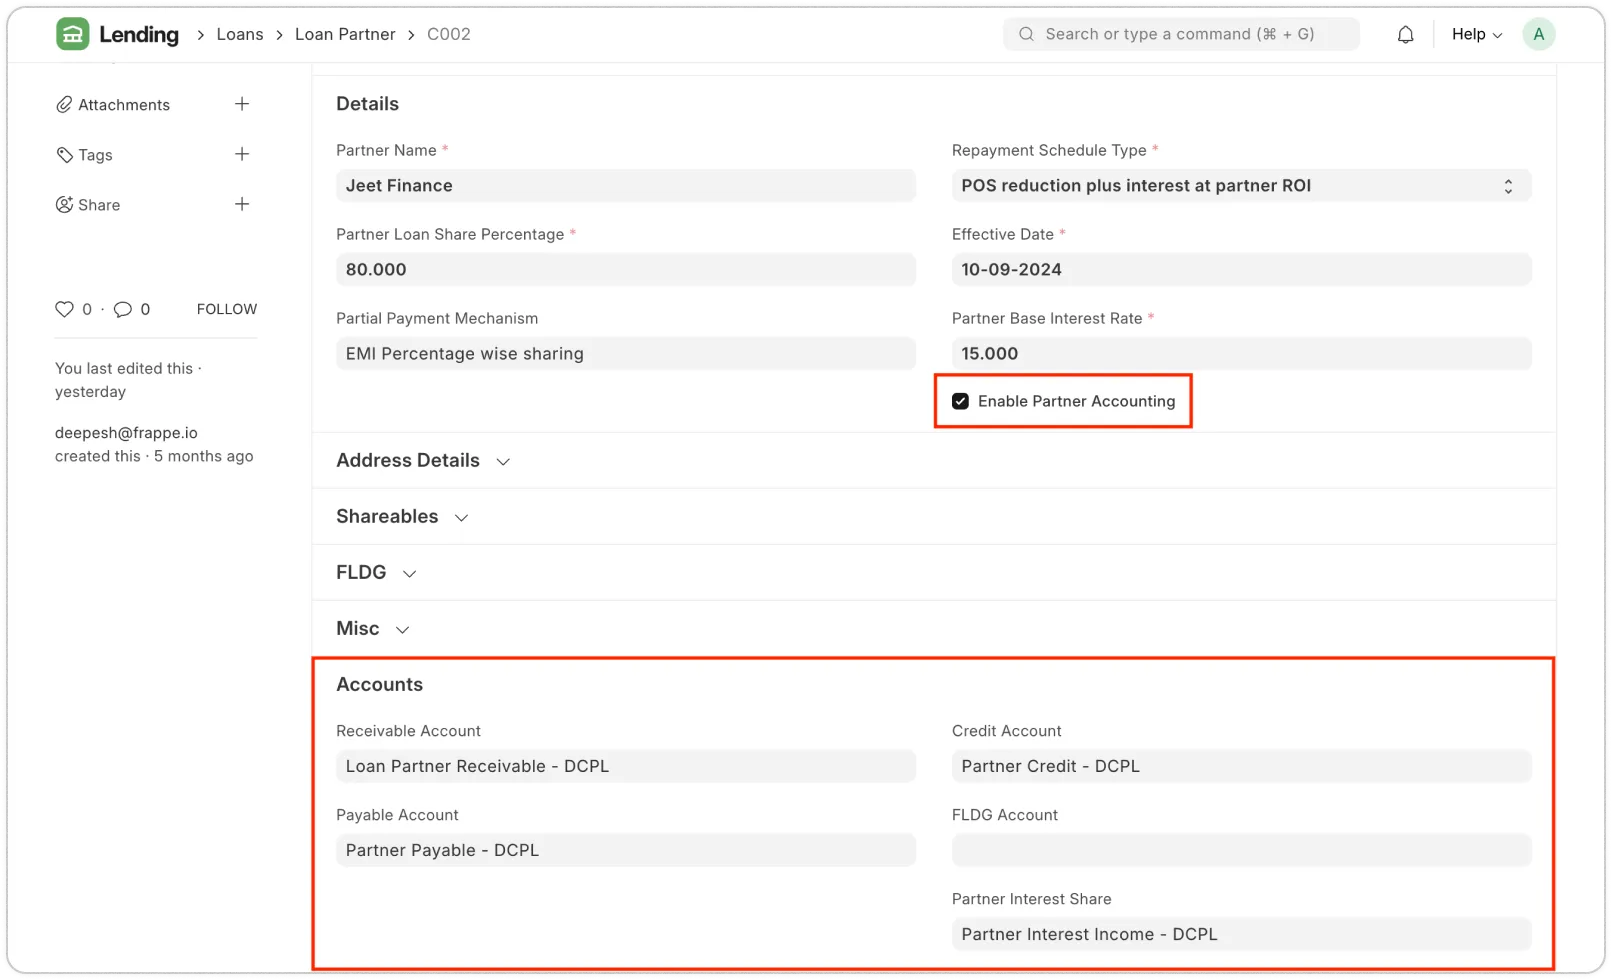This screenshot has width=1612, height=980.
Task: Click the tags icon in the sidebar
Action: point(64,154)
